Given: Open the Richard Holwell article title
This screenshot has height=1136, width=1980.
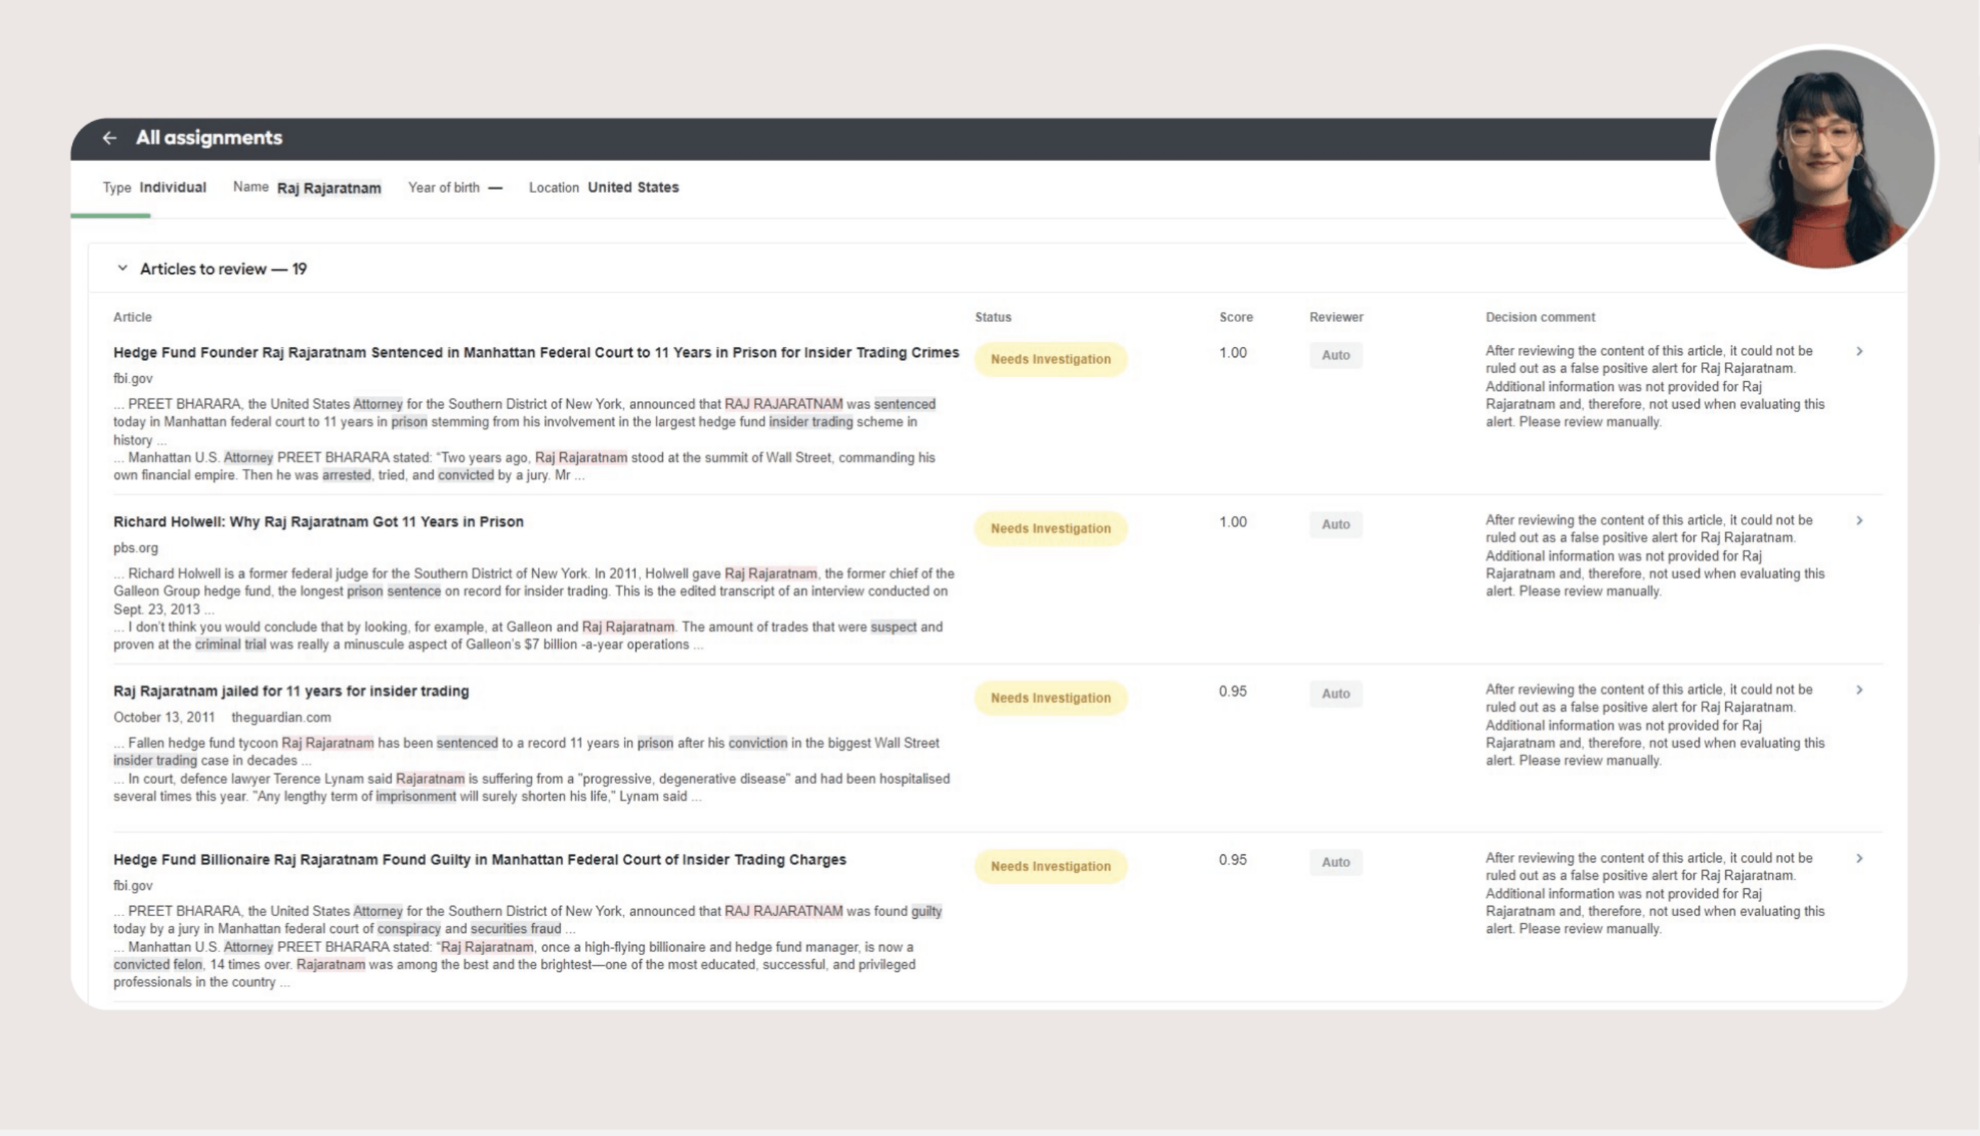Looking at the screenshot, I should (x=318, y=521).
